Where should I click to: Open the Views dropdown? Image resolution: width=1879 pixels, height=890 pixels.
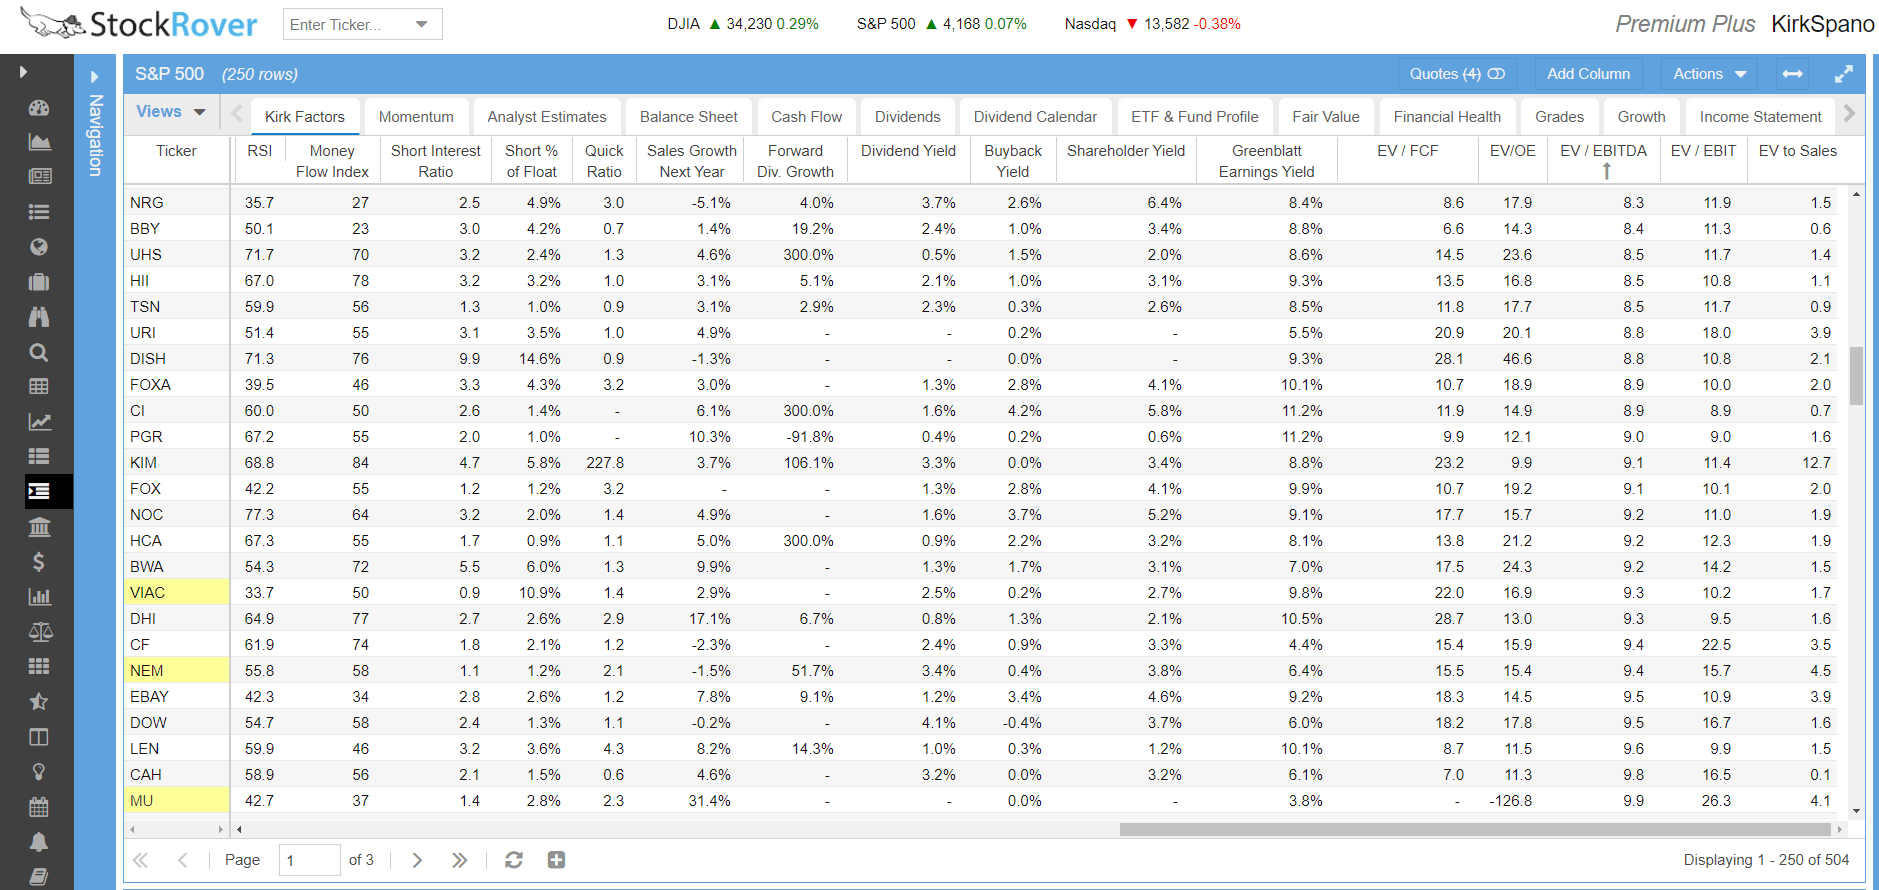(x=171, y=112)
